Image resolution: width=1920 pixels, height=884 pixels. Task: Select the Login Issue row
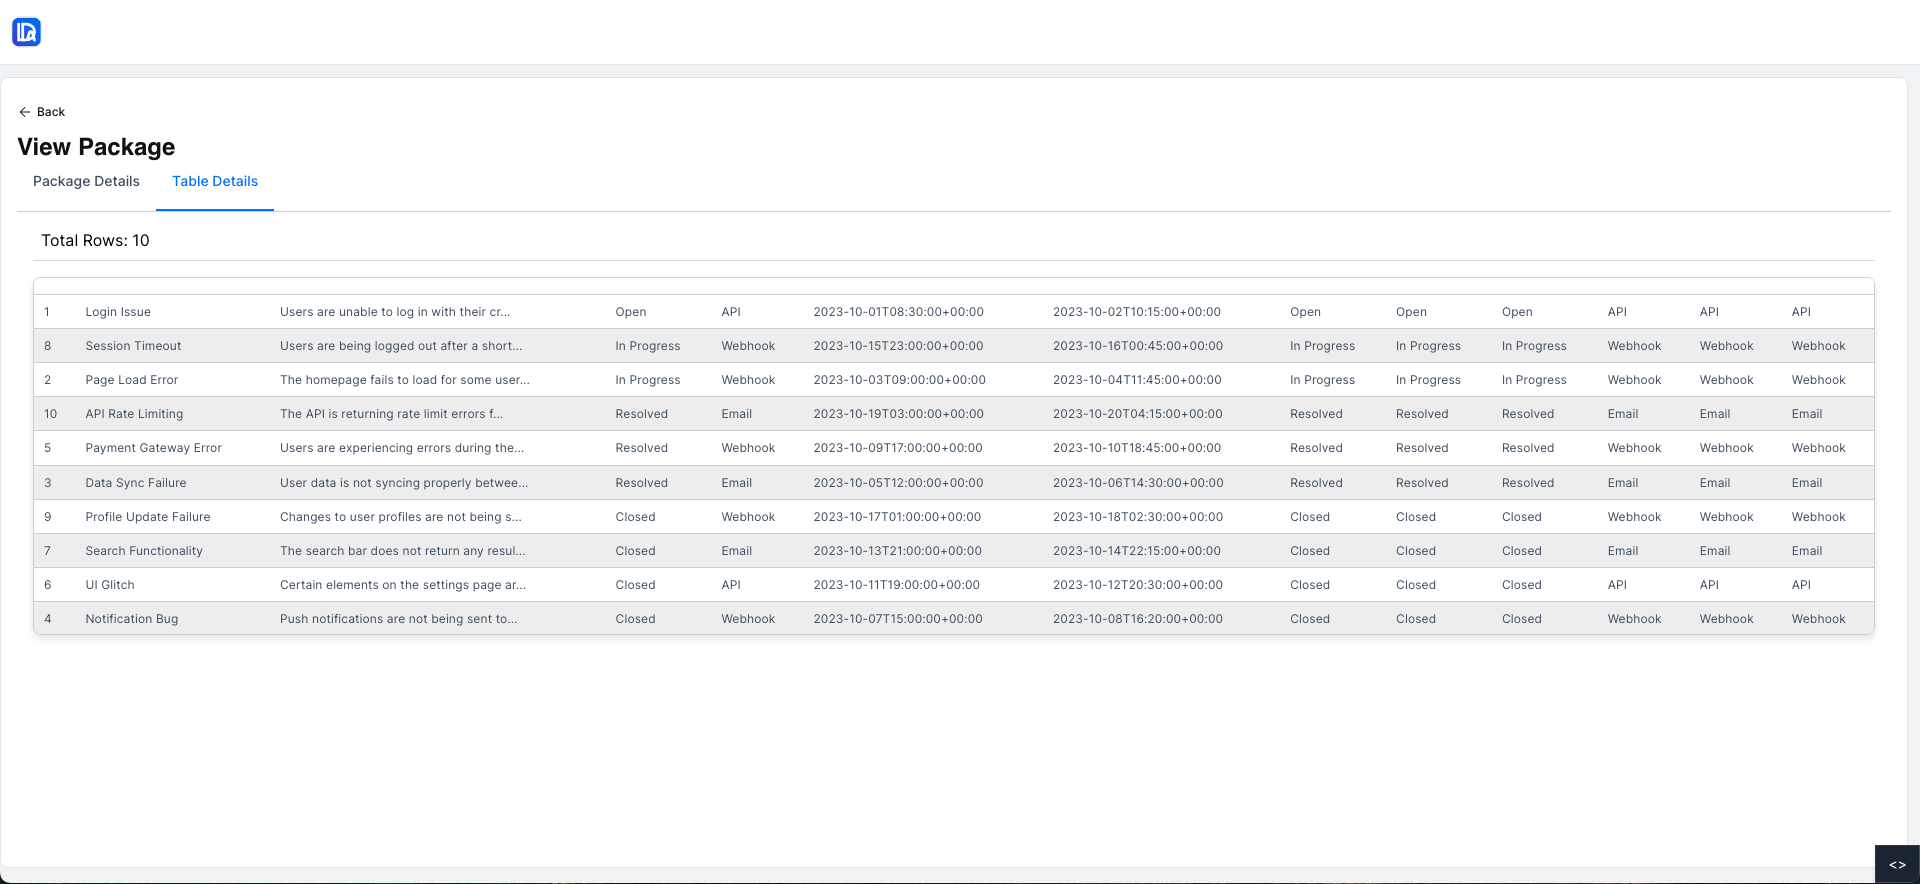click(x=118, y=312)
